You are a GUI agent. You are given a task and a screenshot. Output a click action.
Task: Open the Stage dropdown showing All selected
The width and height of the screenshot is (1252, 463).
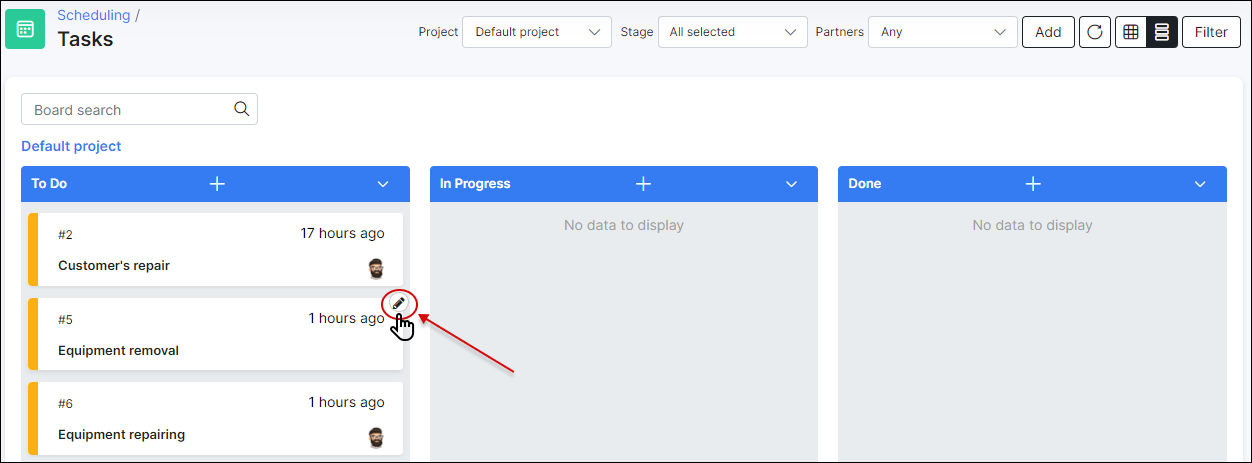[732, 32]
